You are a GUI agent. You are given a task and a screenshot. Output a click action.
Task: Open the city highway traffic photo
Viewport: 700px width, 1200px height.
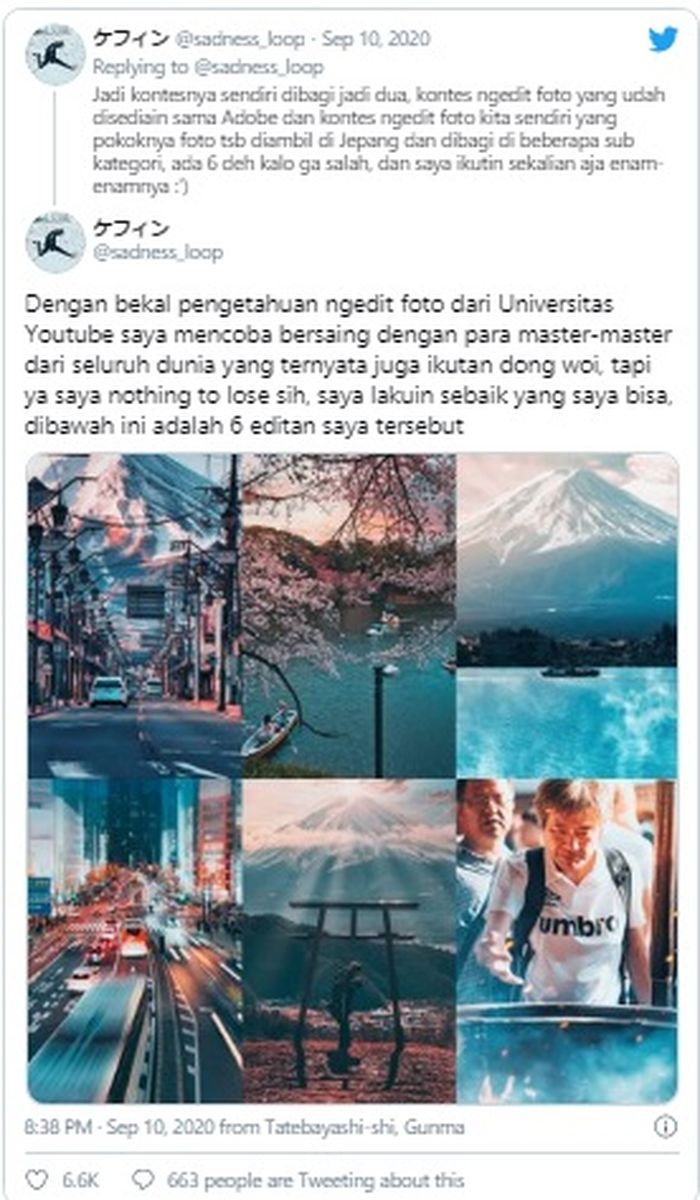[133, 942]
